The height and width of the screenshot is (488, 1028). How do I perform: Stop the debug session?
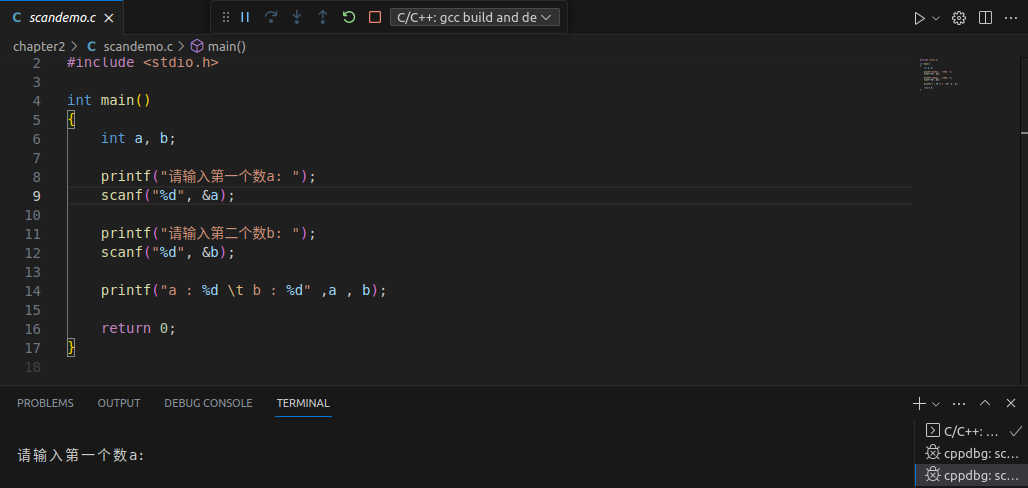click(x=375, y=17)
